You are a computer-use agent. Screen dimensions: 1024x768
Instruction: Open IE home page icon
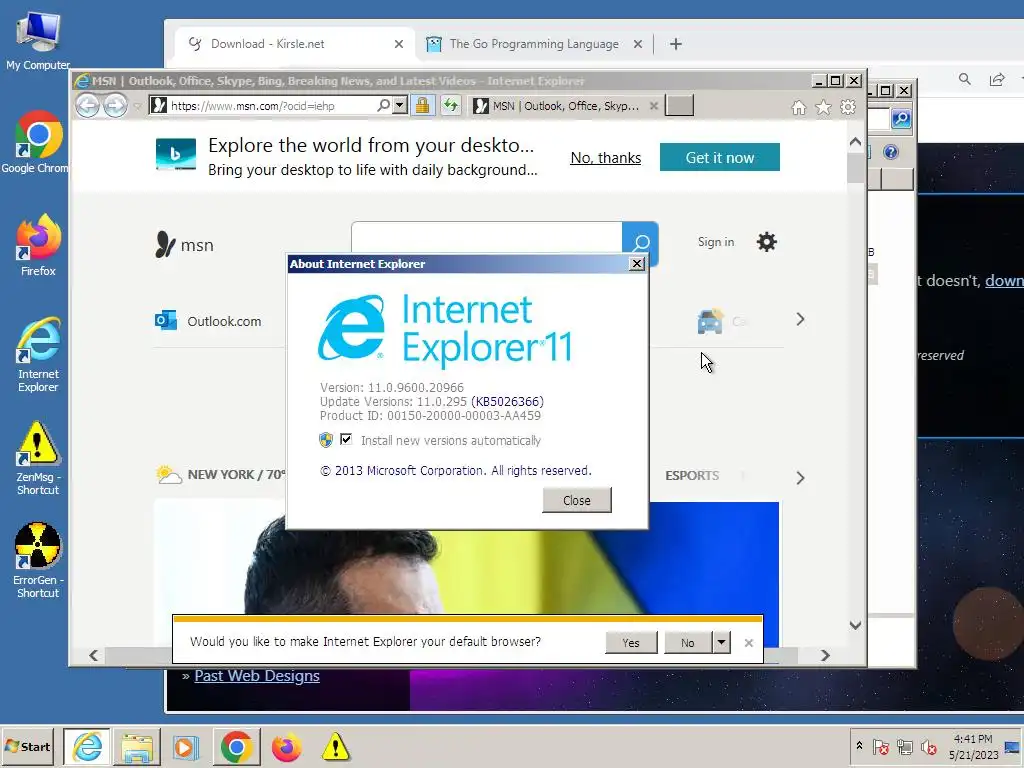[x=799, y=107]
